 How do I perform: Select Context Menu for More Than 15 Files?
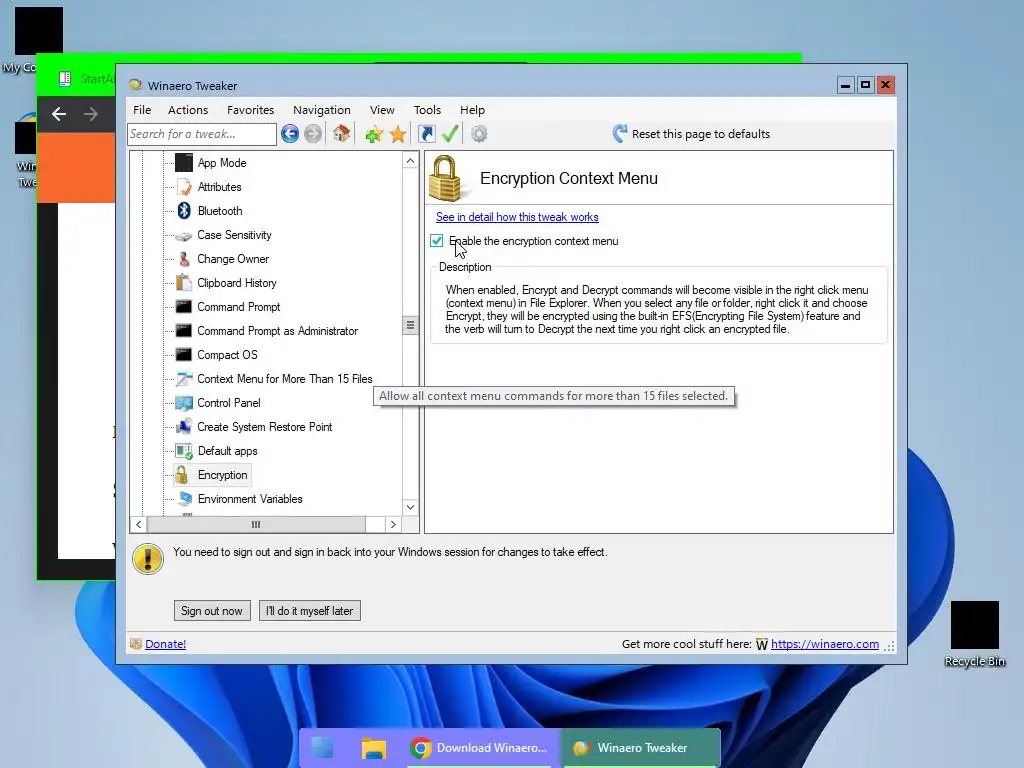point(285,379)
